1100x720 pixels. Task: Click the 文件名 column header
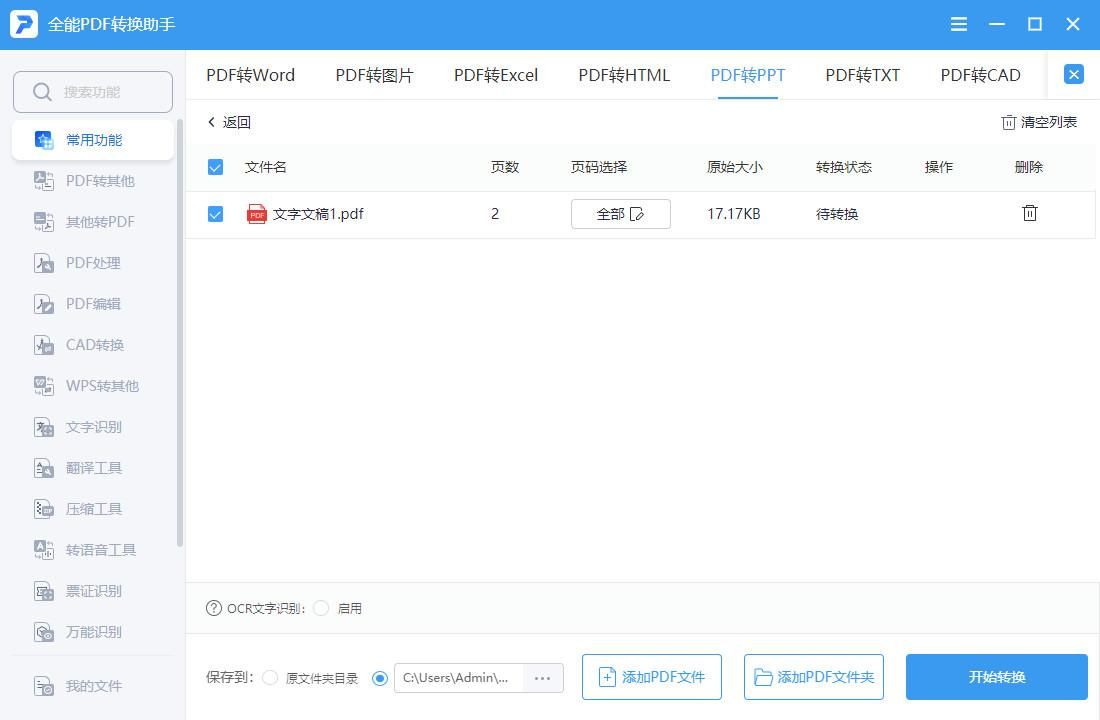[x=265, y=167]
